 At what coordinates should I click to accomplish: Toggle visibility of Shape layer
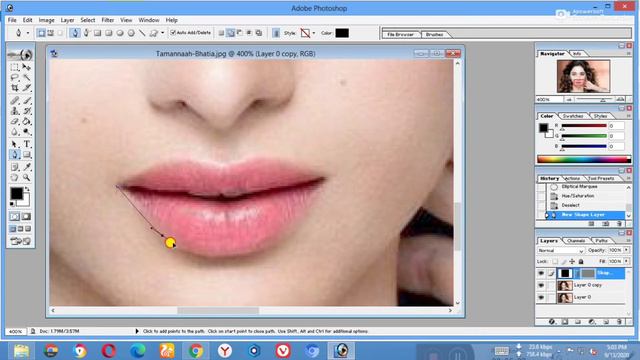point(541,273)
